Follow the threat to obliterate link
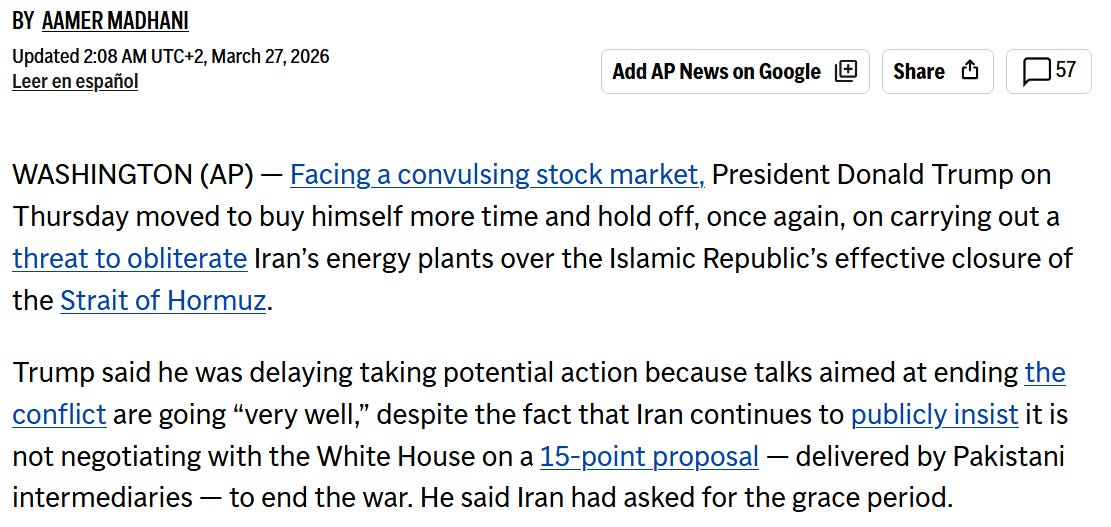Image resolution: width=1111 pixels, height=527 pixels. pos(130,259)
